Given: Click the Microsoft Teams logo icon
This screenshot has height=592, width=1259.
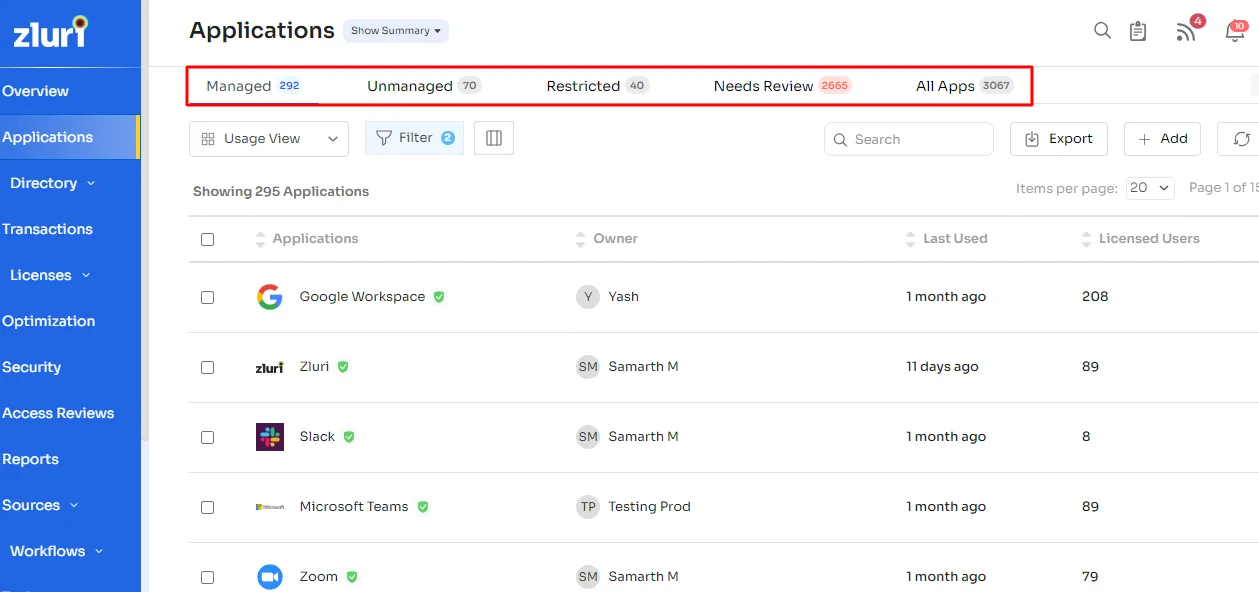Looking at the screenshot, I should (270, 507).
